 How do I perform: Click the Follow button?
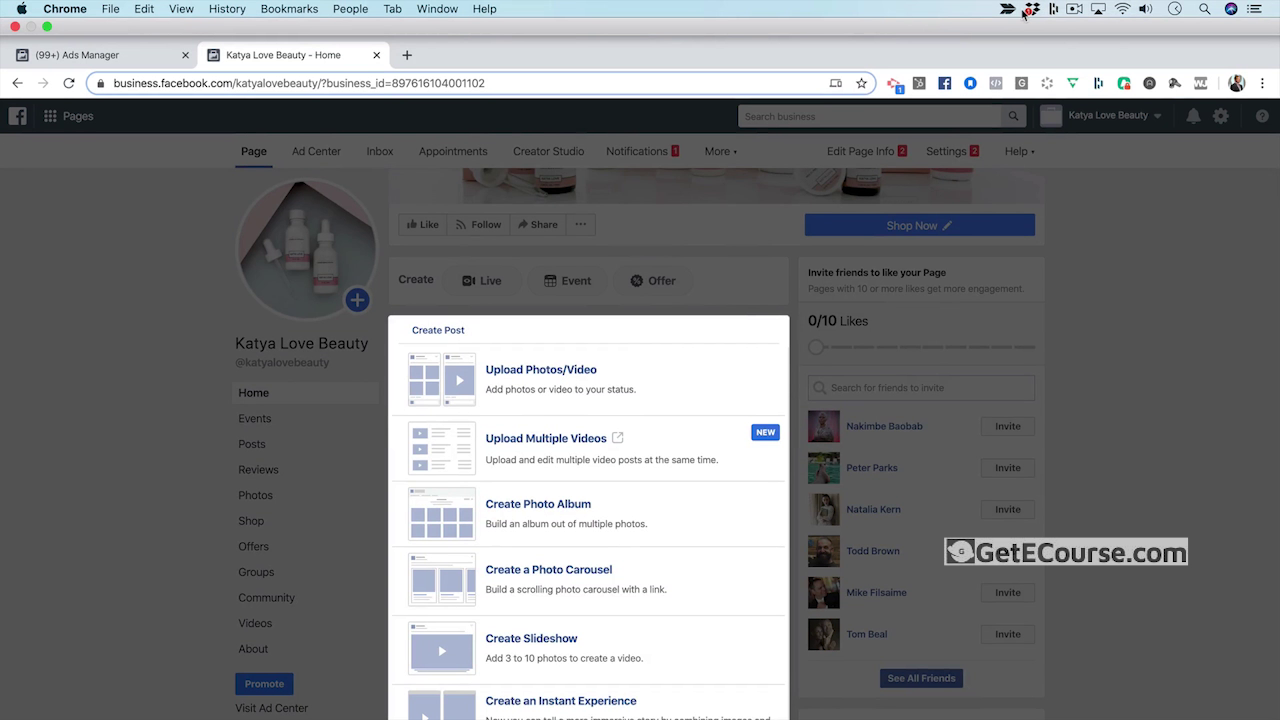point(478,225)
